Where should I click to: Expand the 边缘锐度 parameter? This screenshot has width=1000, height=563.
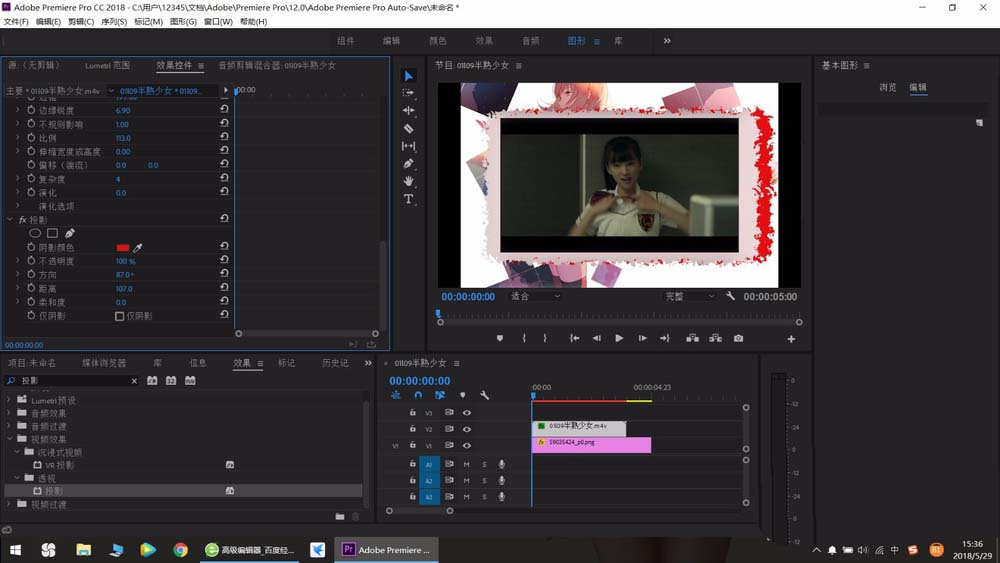click(x=17, y=110)
